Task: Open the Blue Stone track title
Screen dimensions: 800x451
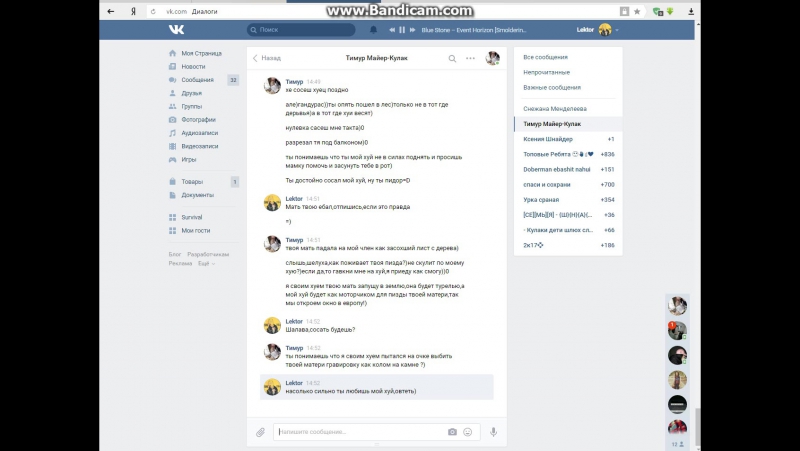Action: tap(474, 30)
